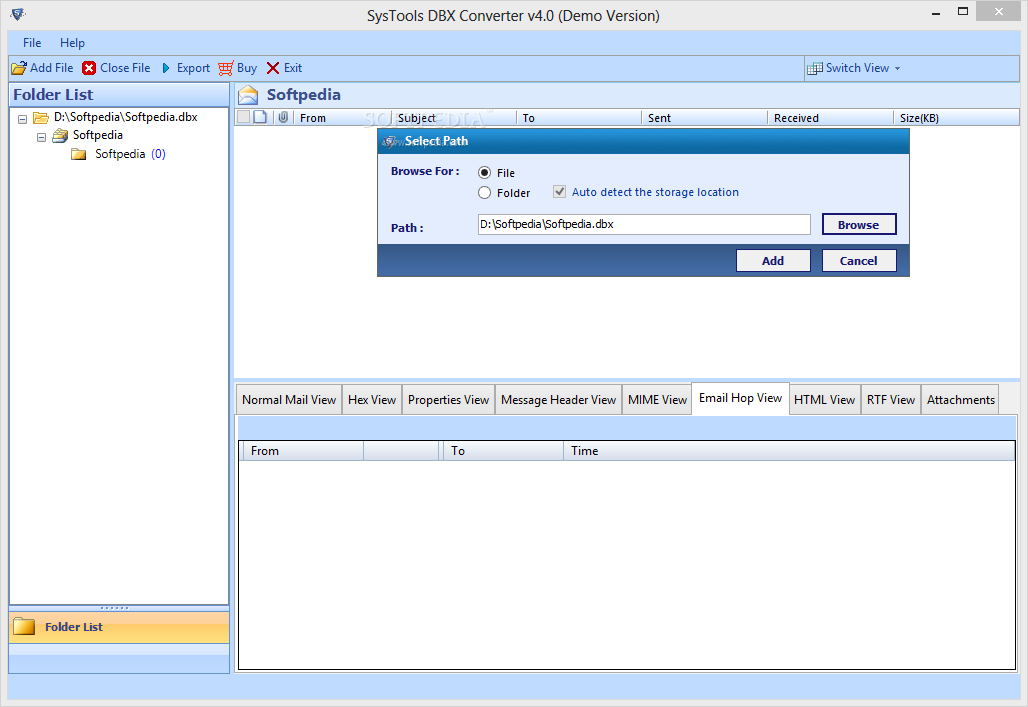Click the attachment paperclip column icon
Viewport: 1028px width, 707px height.
pyautogui.click(x=283, y=117)
